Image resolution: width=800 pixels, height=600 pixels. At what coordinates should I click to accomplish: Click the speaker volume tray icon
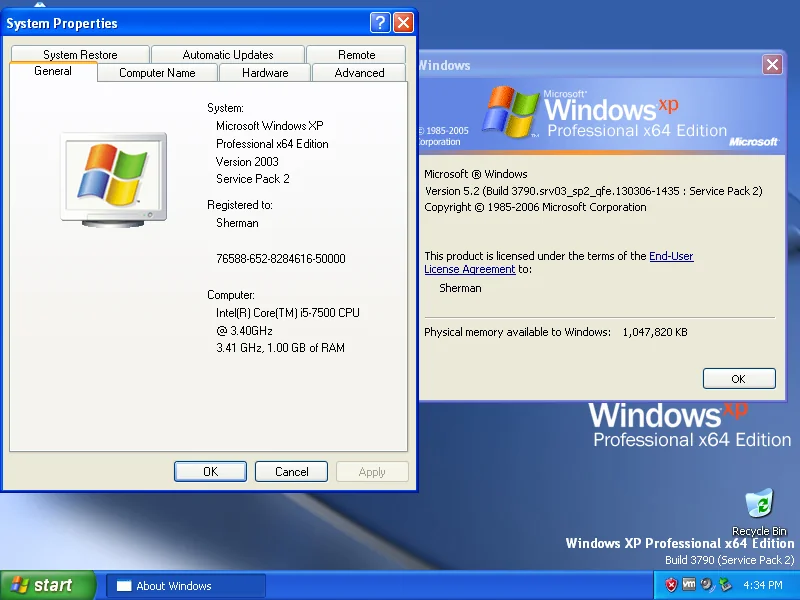(x=707, y=585)
